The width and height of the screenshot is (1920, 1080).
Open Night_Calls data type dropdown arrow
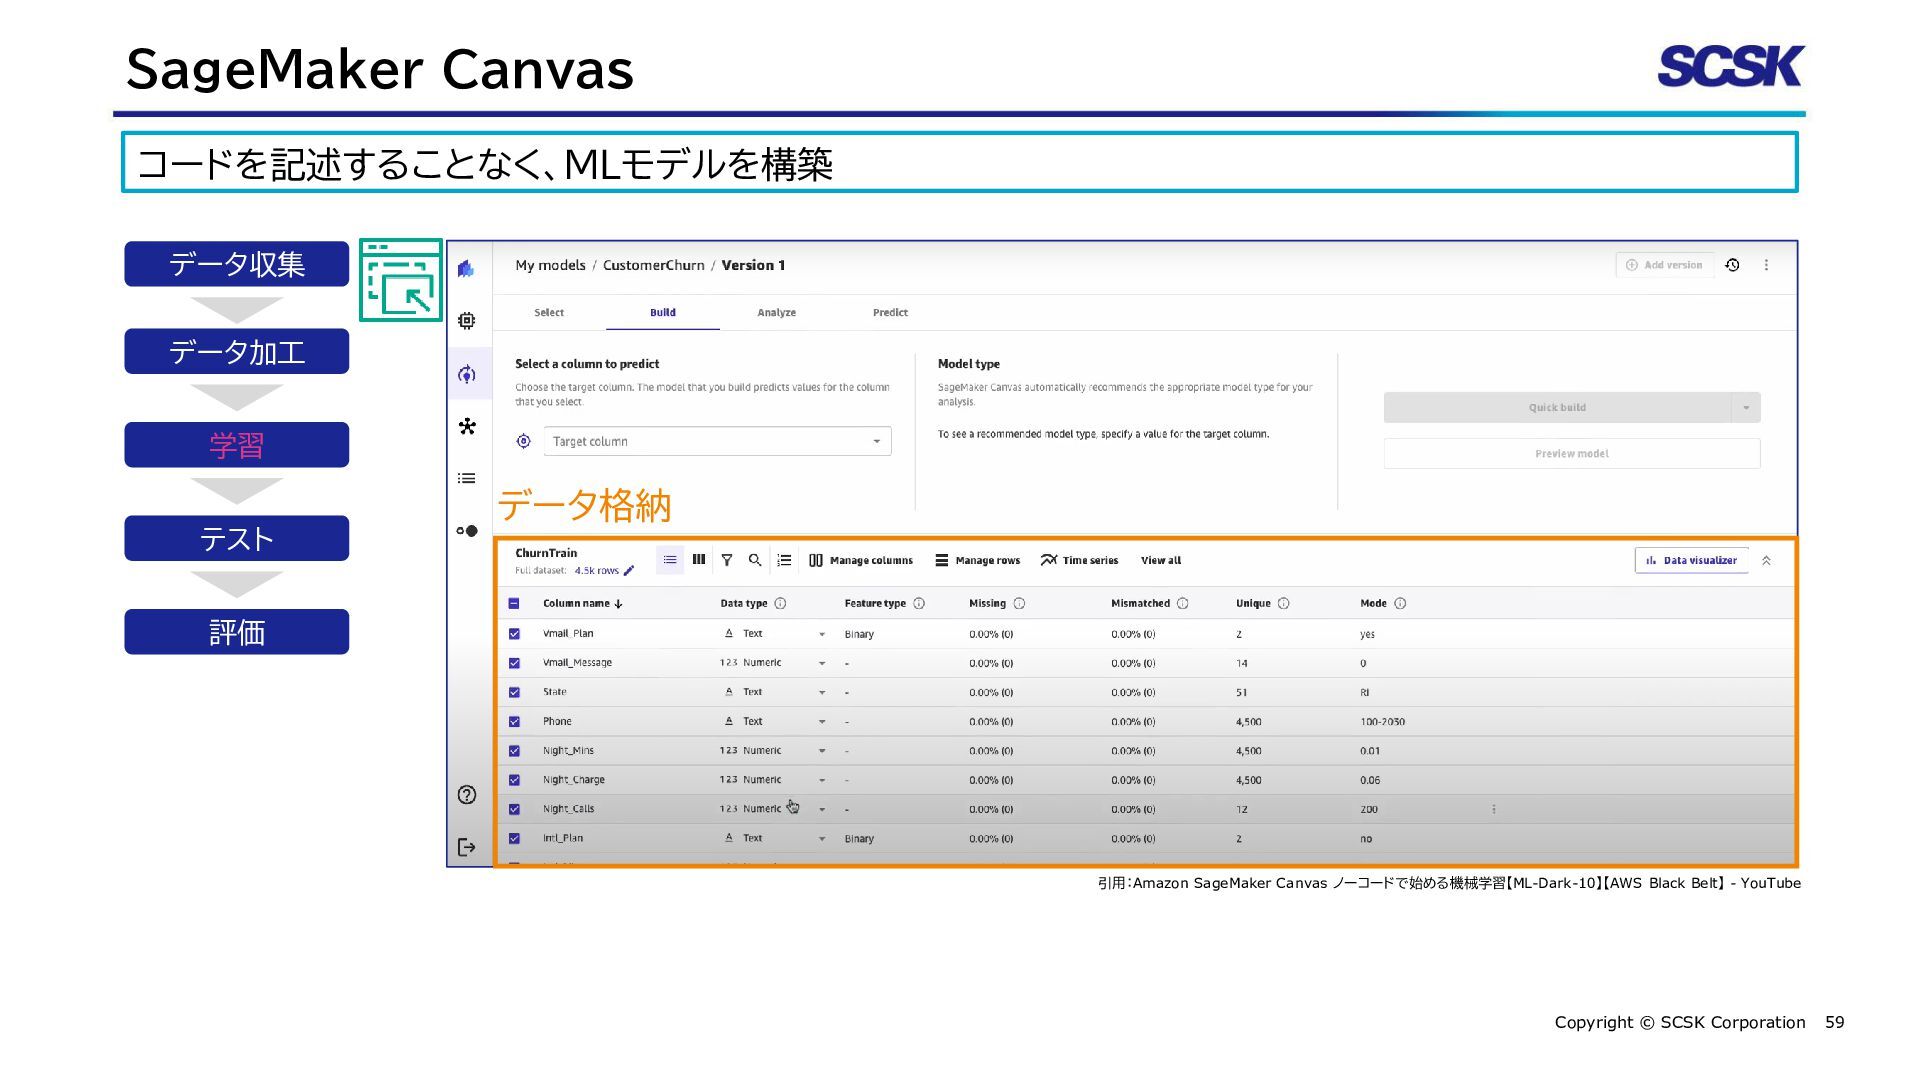(x=822, y=809)
